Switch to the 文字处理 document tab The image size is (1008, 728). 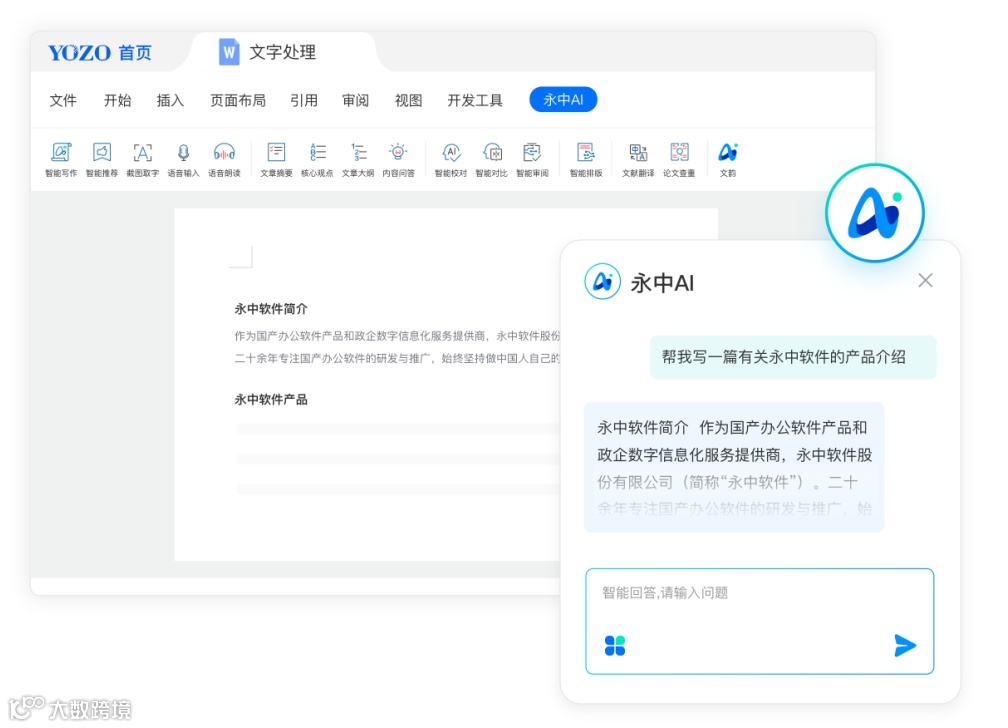tap(282, 52)
